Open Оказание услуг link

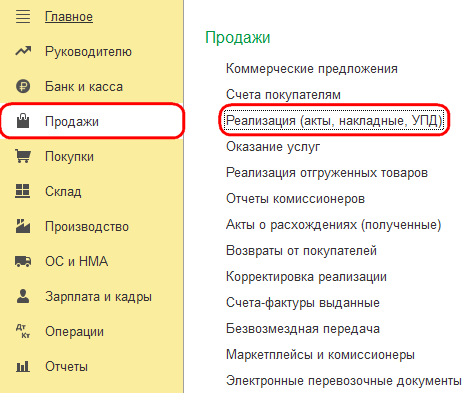coord(273,147)
